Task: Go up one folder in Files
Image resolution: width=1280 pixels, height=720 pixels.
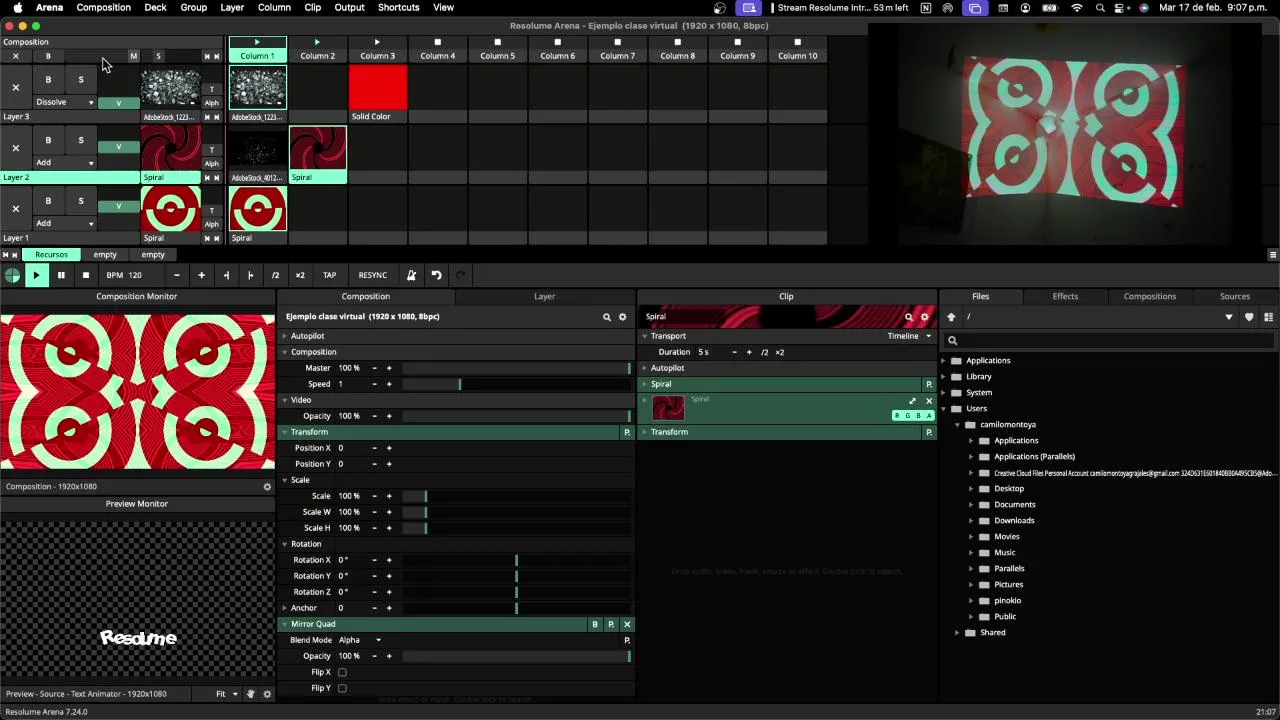Action: (x=951, y=317)
